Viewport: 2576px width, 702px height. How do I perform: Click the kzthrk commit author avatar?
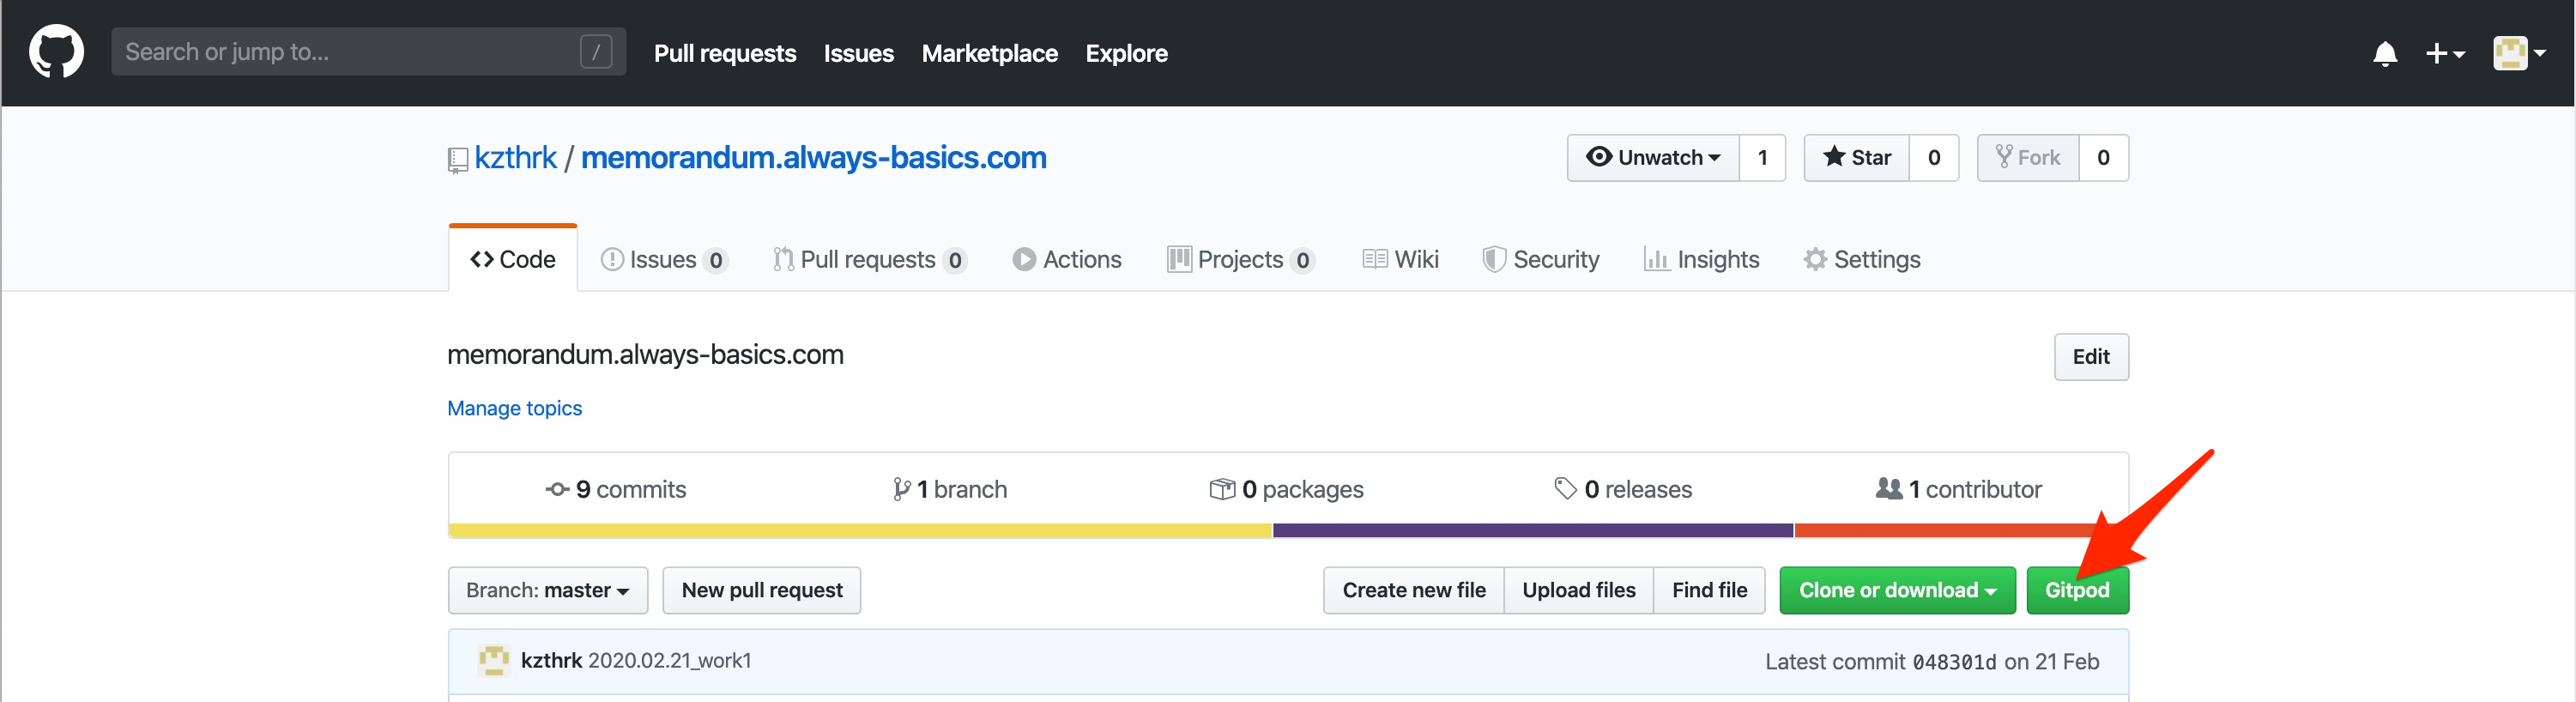pos(494,660)
